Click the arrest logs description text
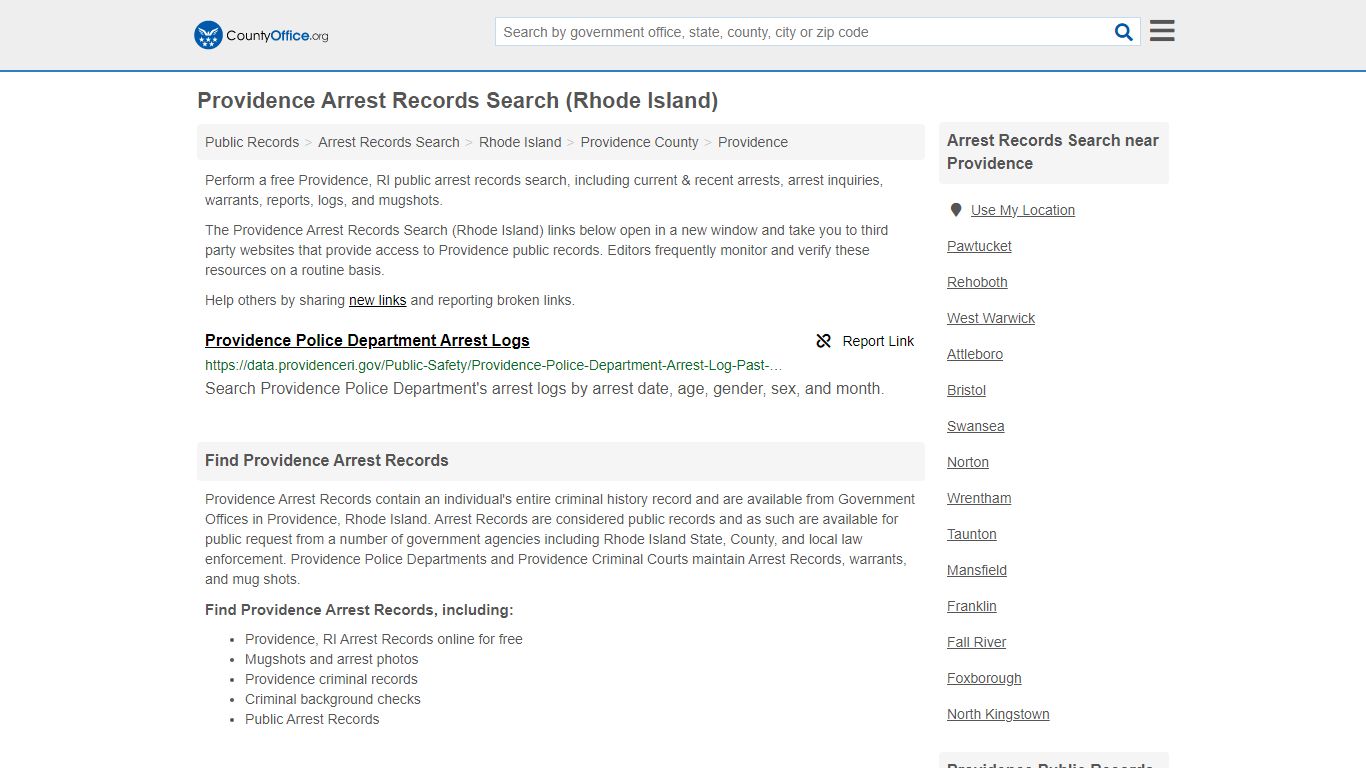This screenshot has width=1366, height=768. click(544, 388)
